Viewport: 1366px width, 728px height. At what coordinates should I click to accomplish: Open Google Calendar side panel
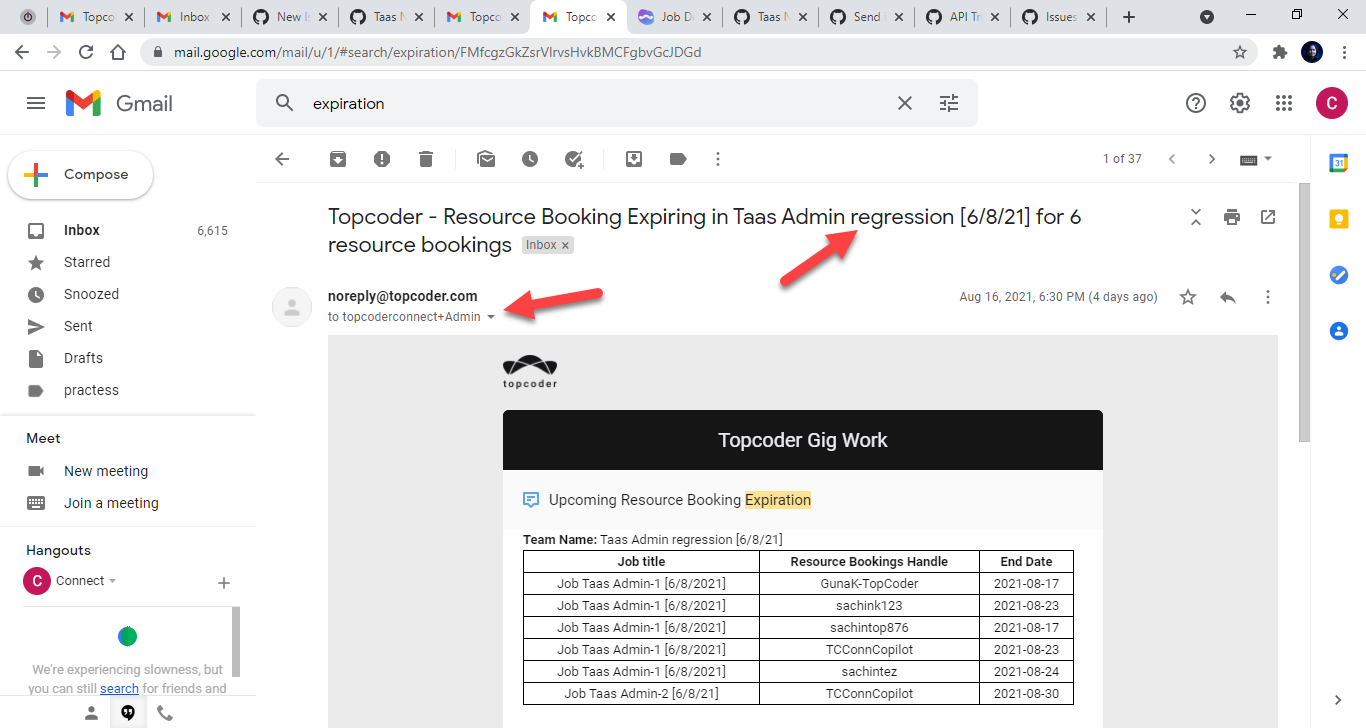(x=1339, y=163)
